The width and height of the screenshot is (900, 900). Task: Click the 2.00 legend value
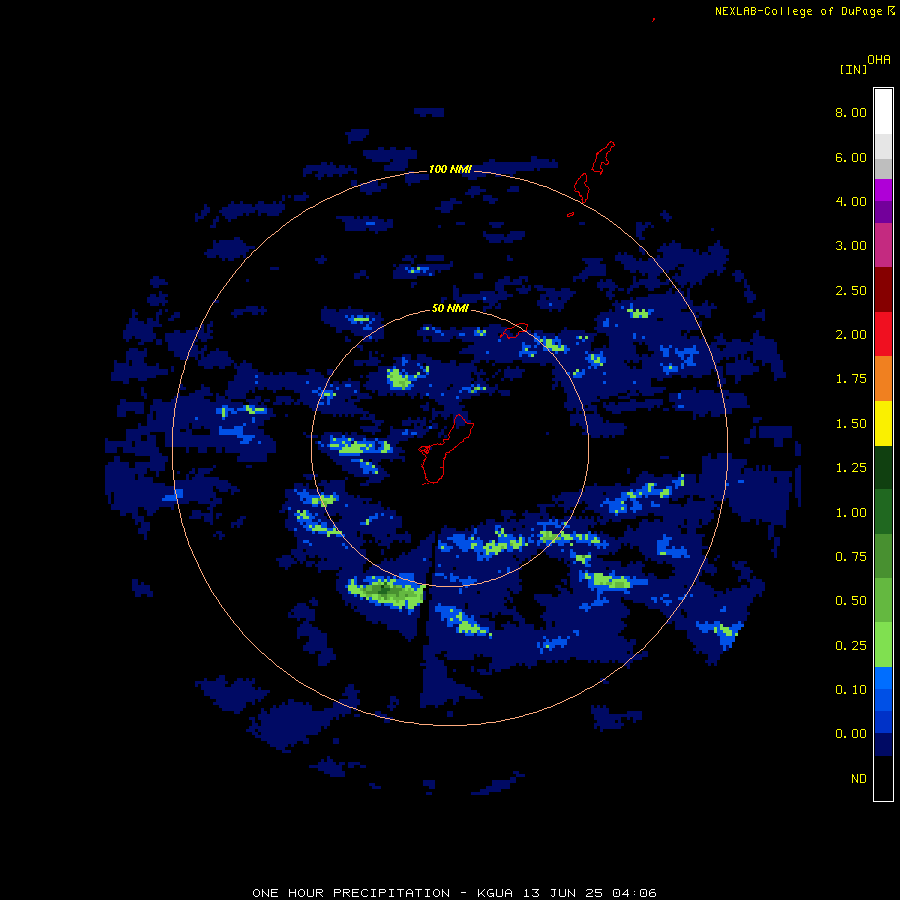point(851,335)
